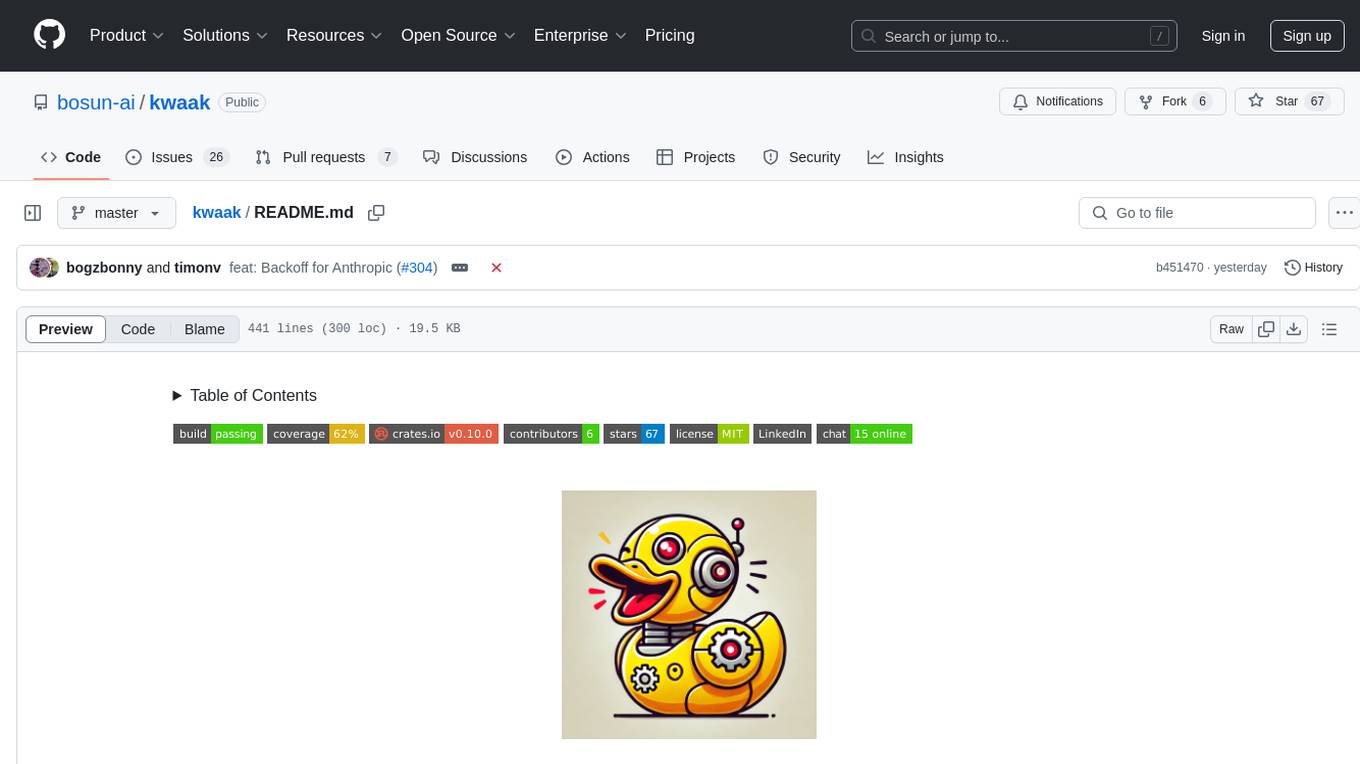Click Sign in link
Screen dimensions: 1360x764
click(1223, 36)
